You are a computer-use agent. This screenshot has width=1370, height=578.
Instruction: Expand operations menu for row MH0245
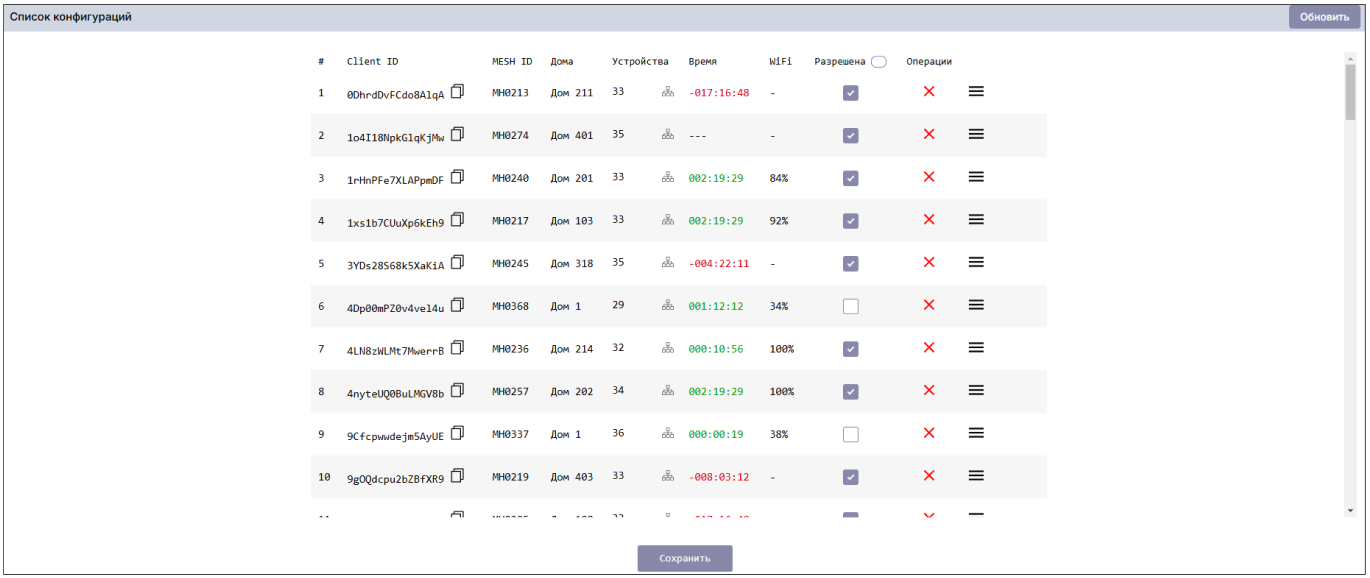976,262
